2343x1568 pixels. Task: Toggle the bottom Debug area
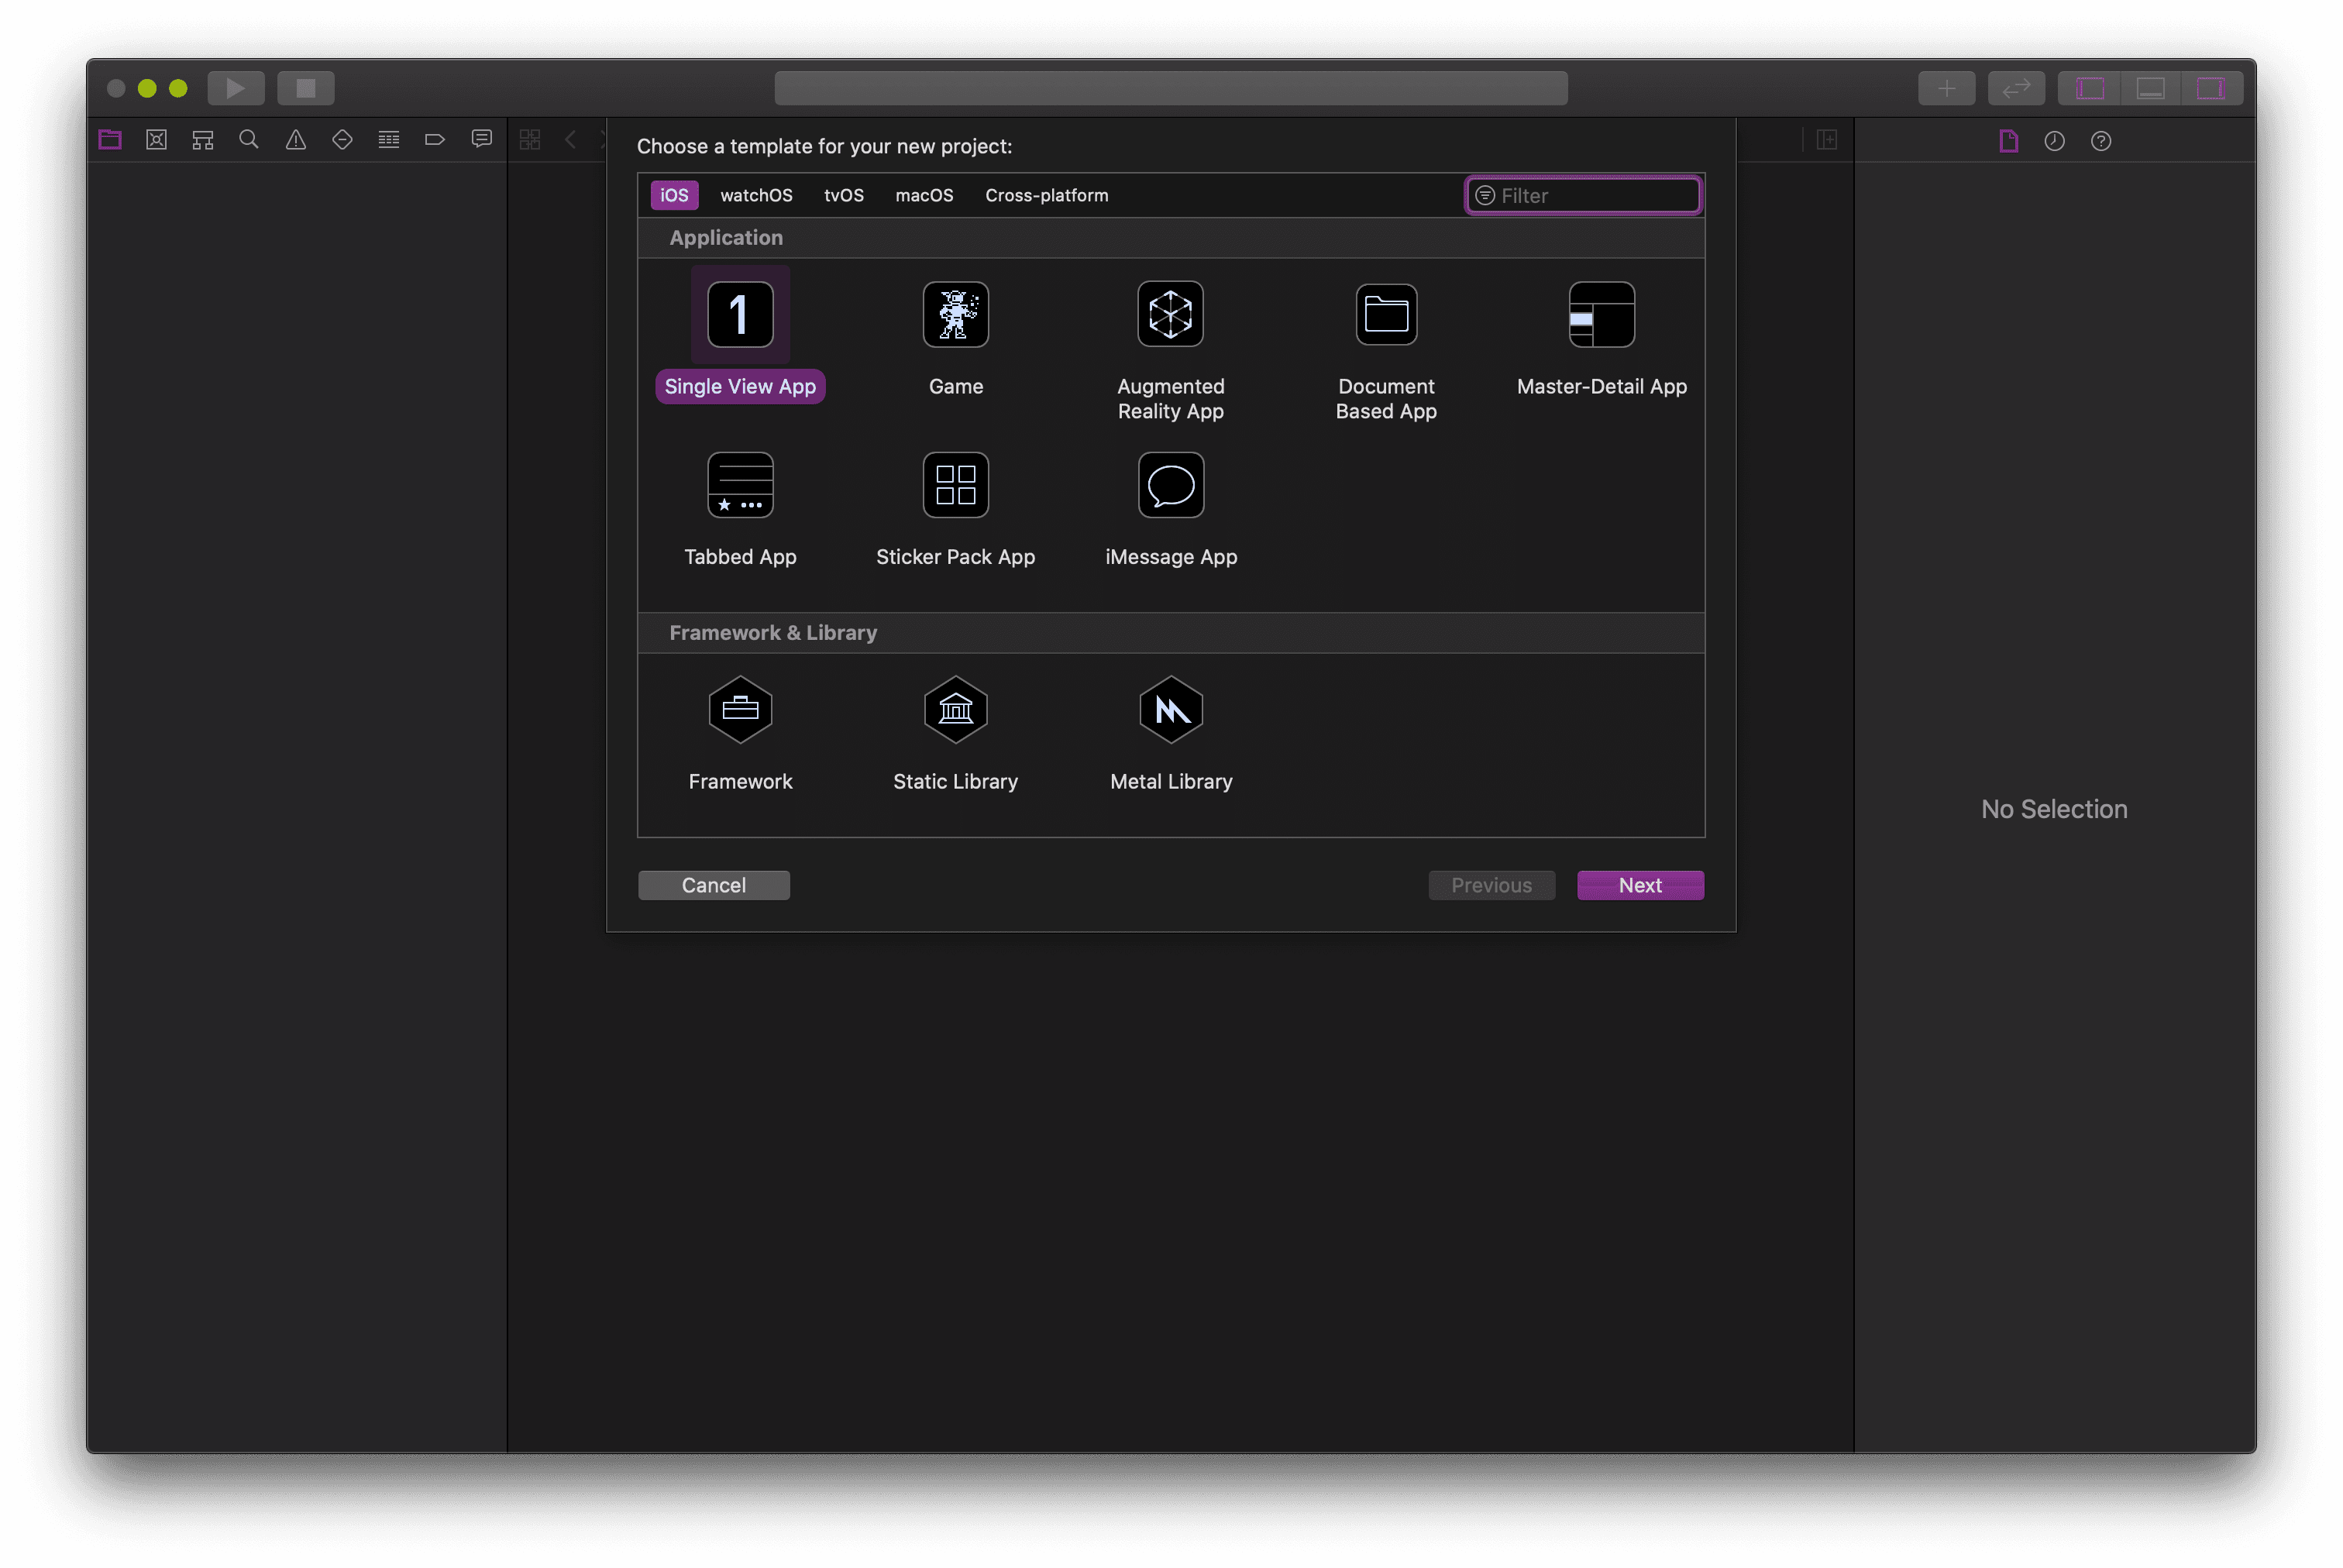coord(2150,88)
